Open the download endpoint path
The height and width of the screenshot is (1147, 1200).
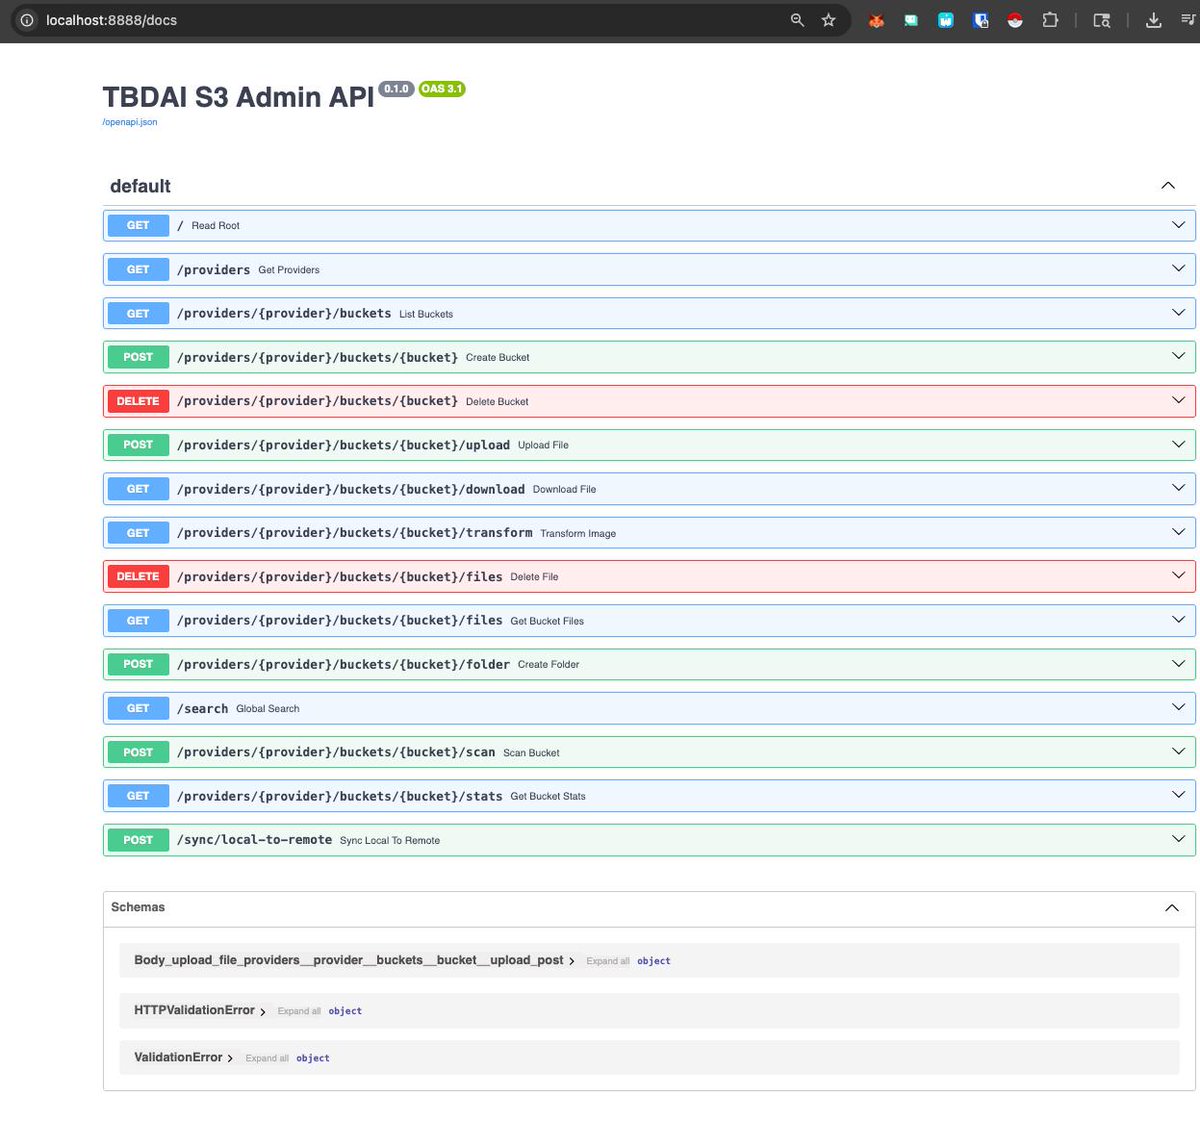coord(351,489)
